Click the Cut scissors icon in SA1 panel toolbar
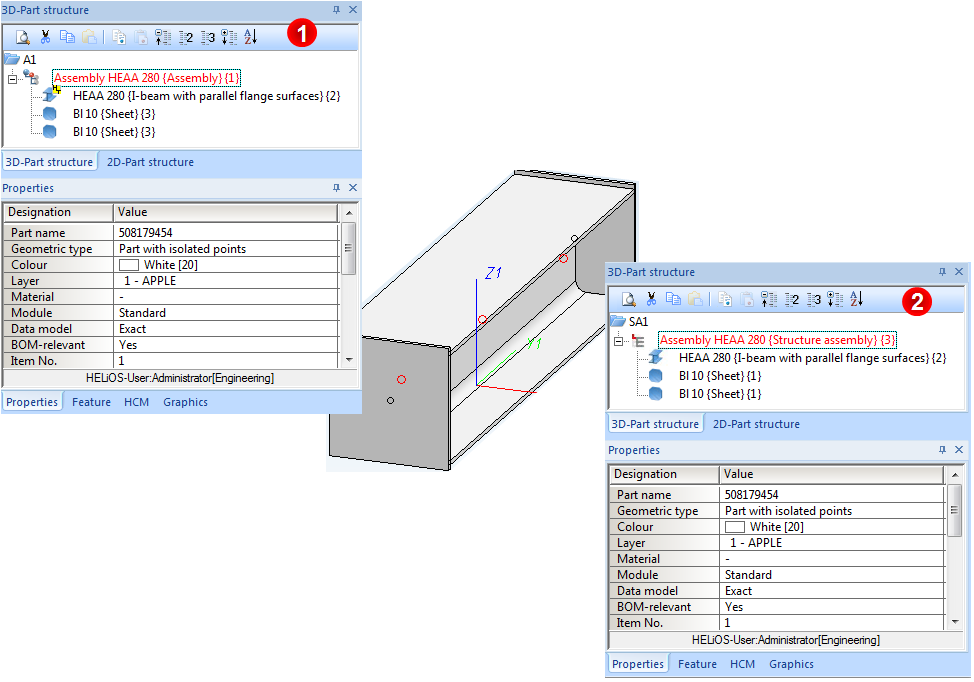 651,299
